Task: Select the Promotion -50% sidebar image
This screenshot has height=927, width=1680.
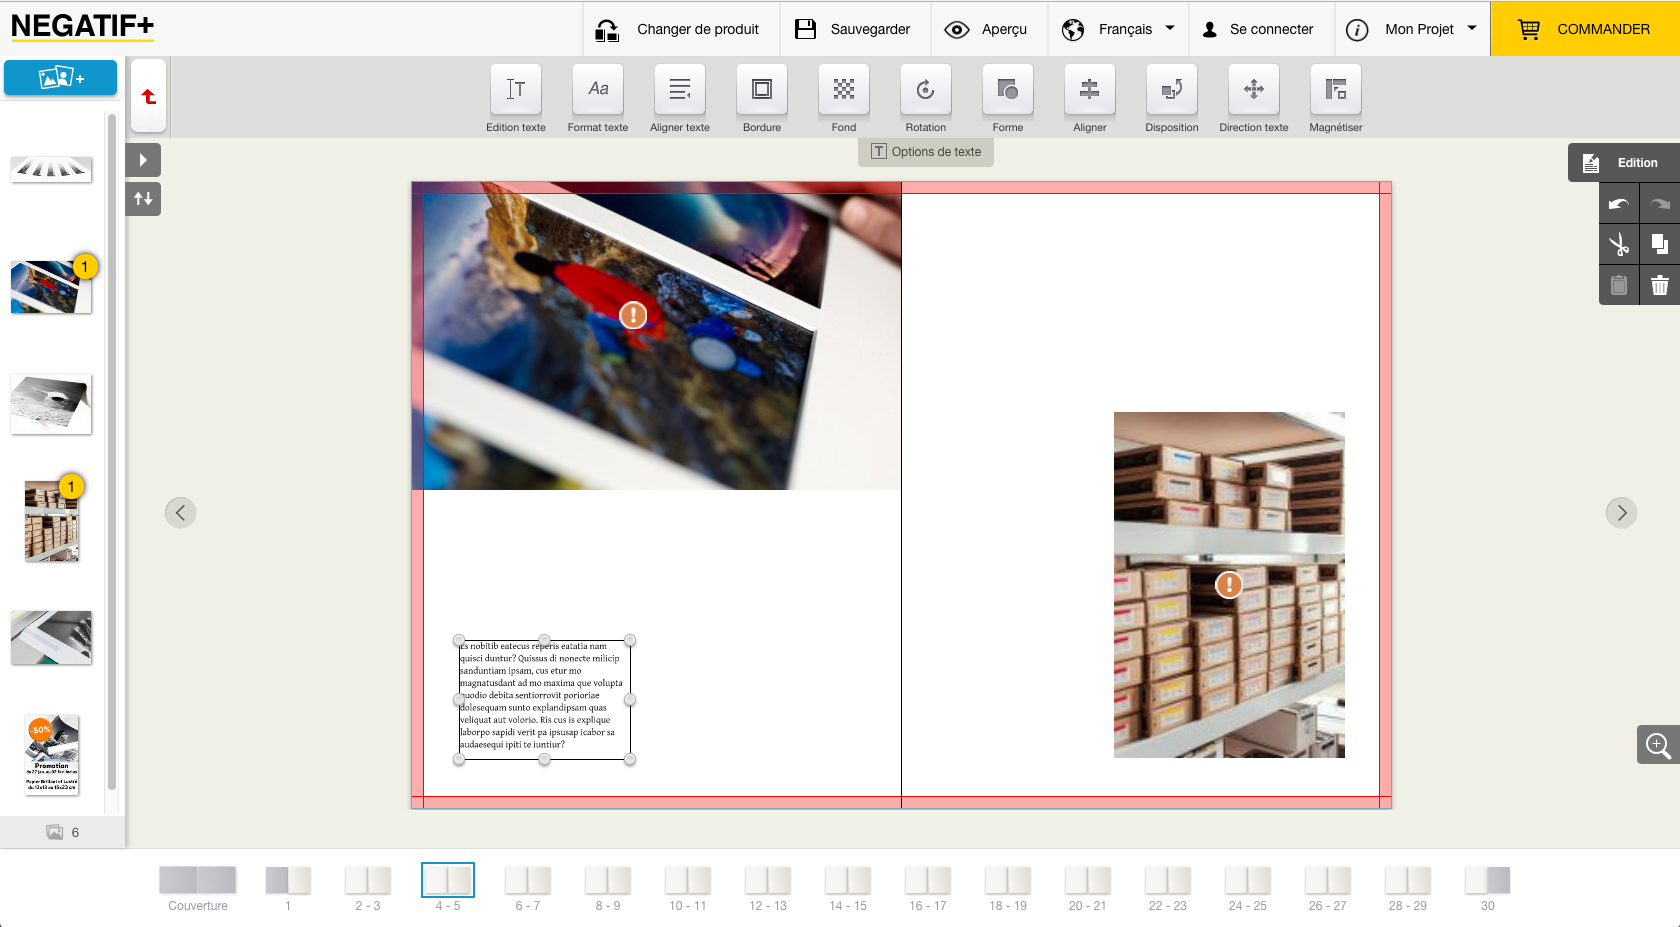Action: (51, 755)
